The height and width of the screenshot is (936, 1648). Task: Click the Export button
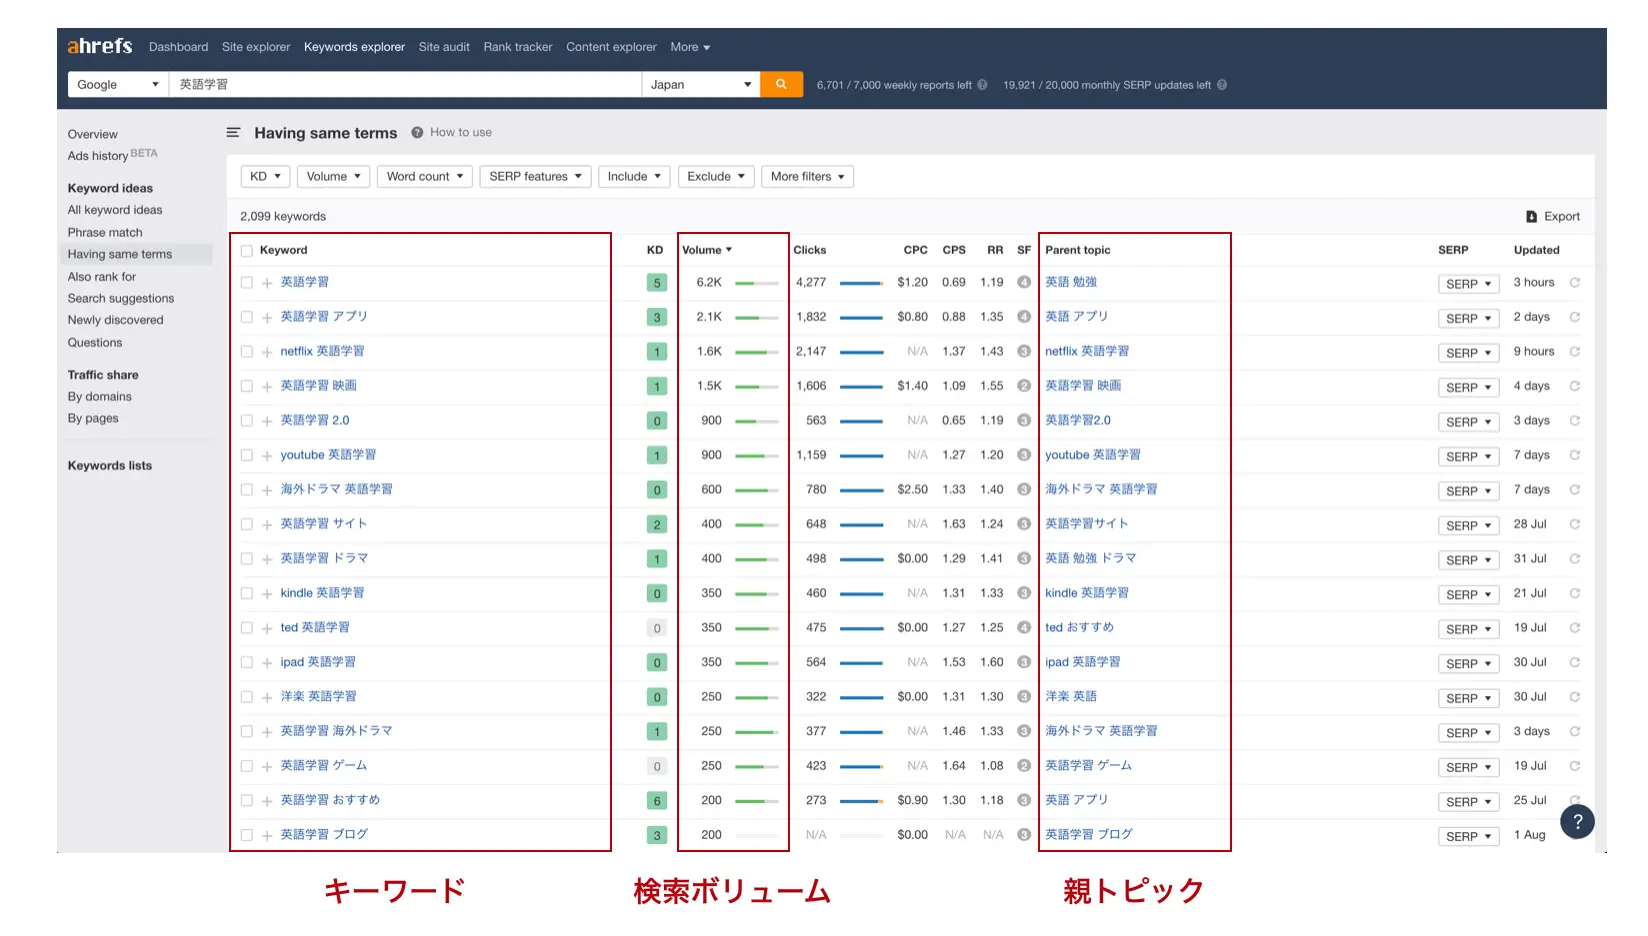(x=1552, y=216)
